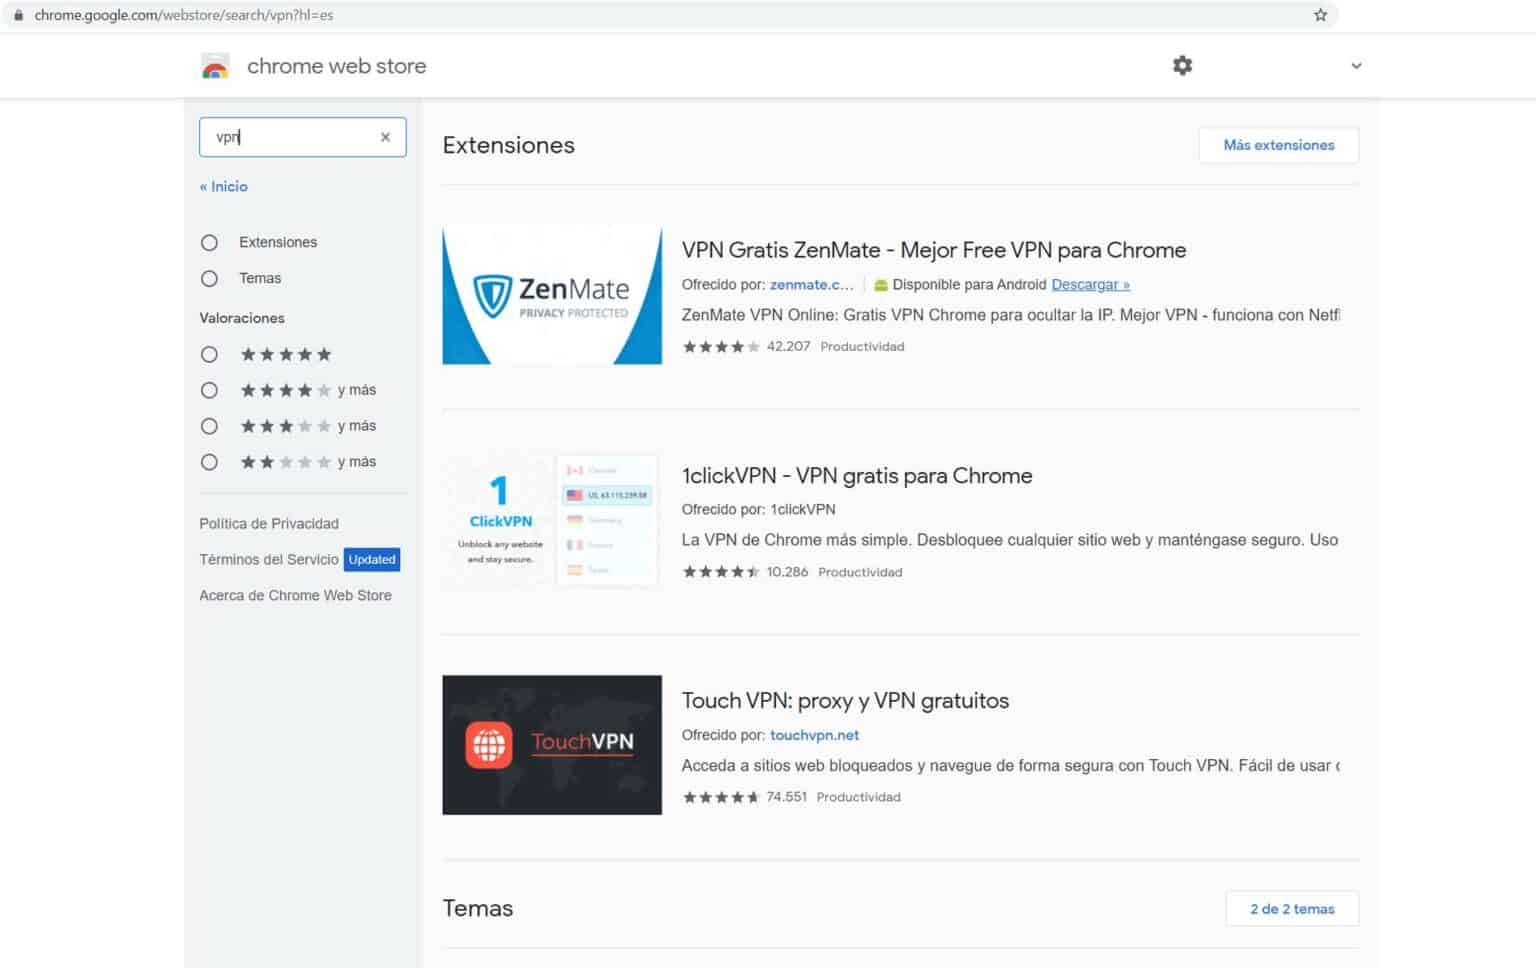Click Descargar link for Android
1536x968 pixels.
click(1090, 285)
